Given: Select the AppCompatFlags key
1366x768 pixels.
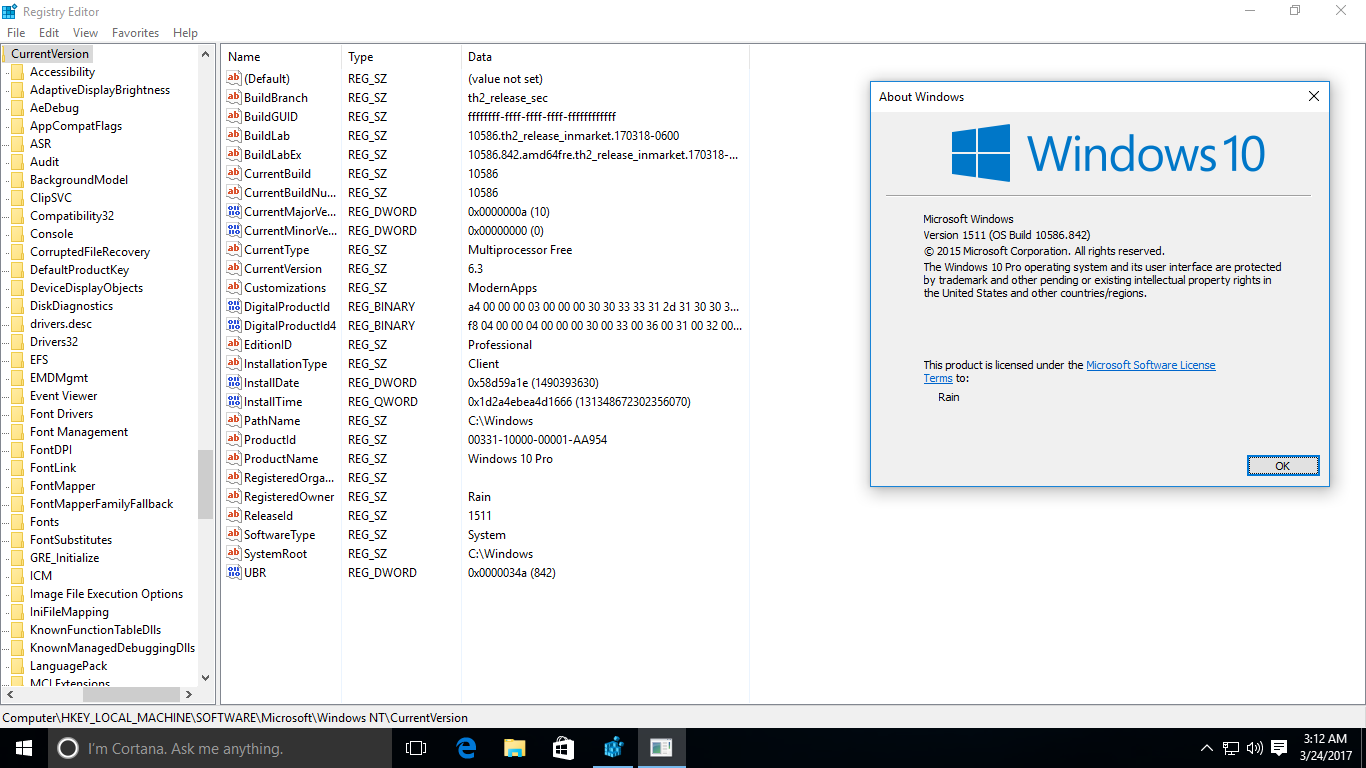Looking at the screenshot, I should point(76,126).
